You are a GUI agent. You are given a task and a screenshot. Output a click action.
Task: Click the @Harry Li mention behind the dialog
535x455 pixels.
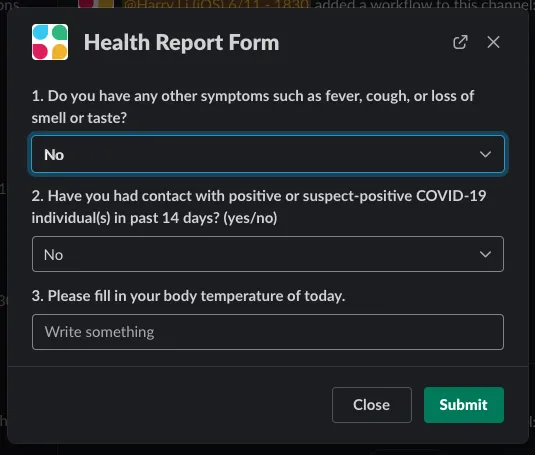(216, 4)
